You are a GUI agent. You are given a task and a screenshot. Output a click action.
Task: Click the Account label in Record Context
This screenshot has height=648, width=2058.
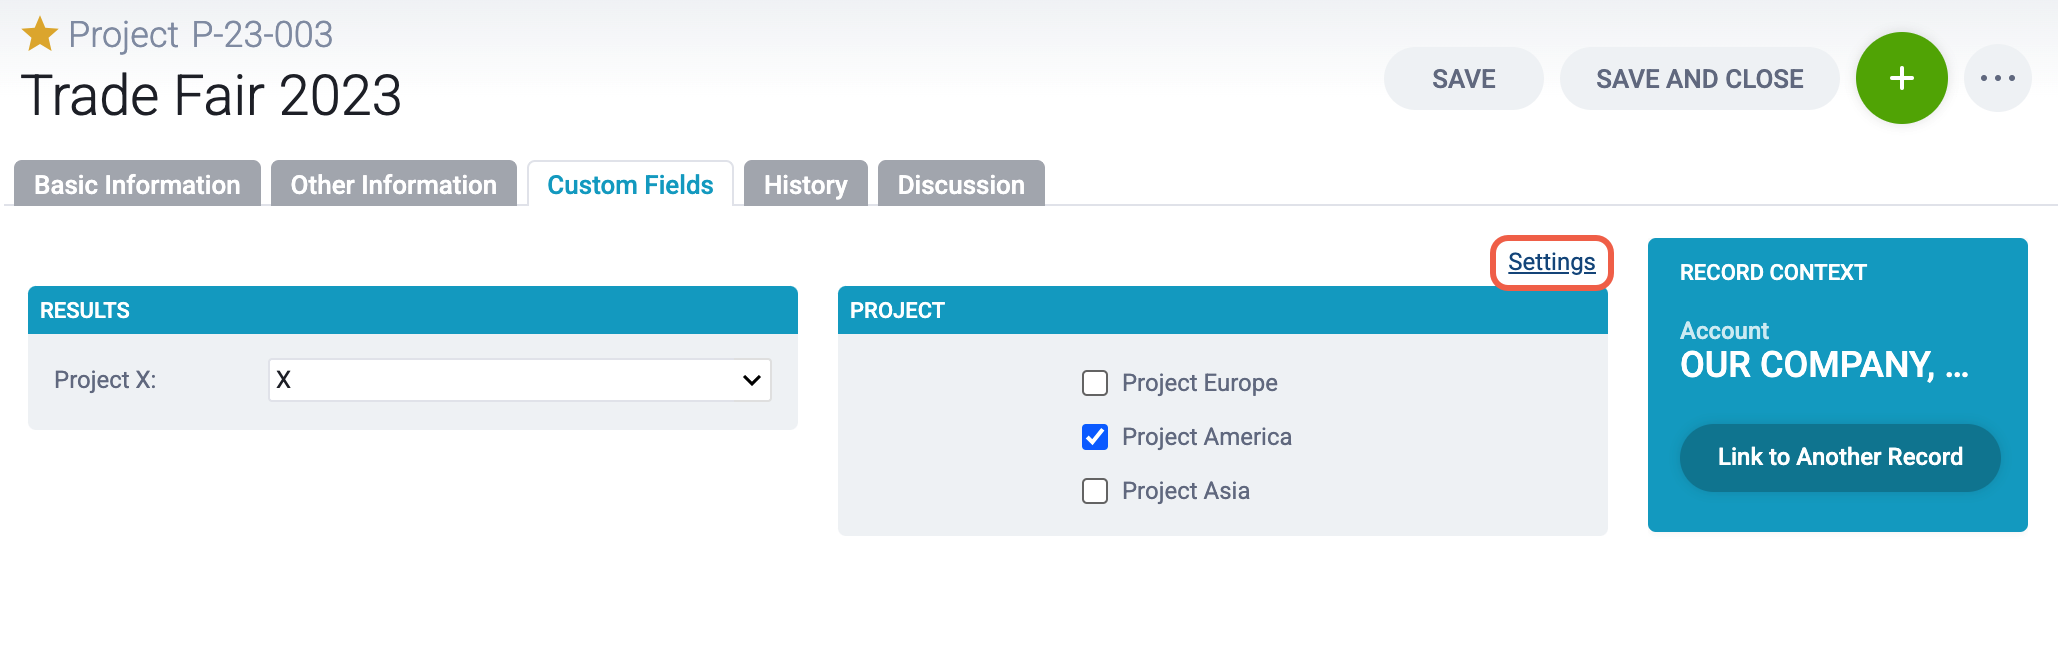click(x=1724, y=331)
